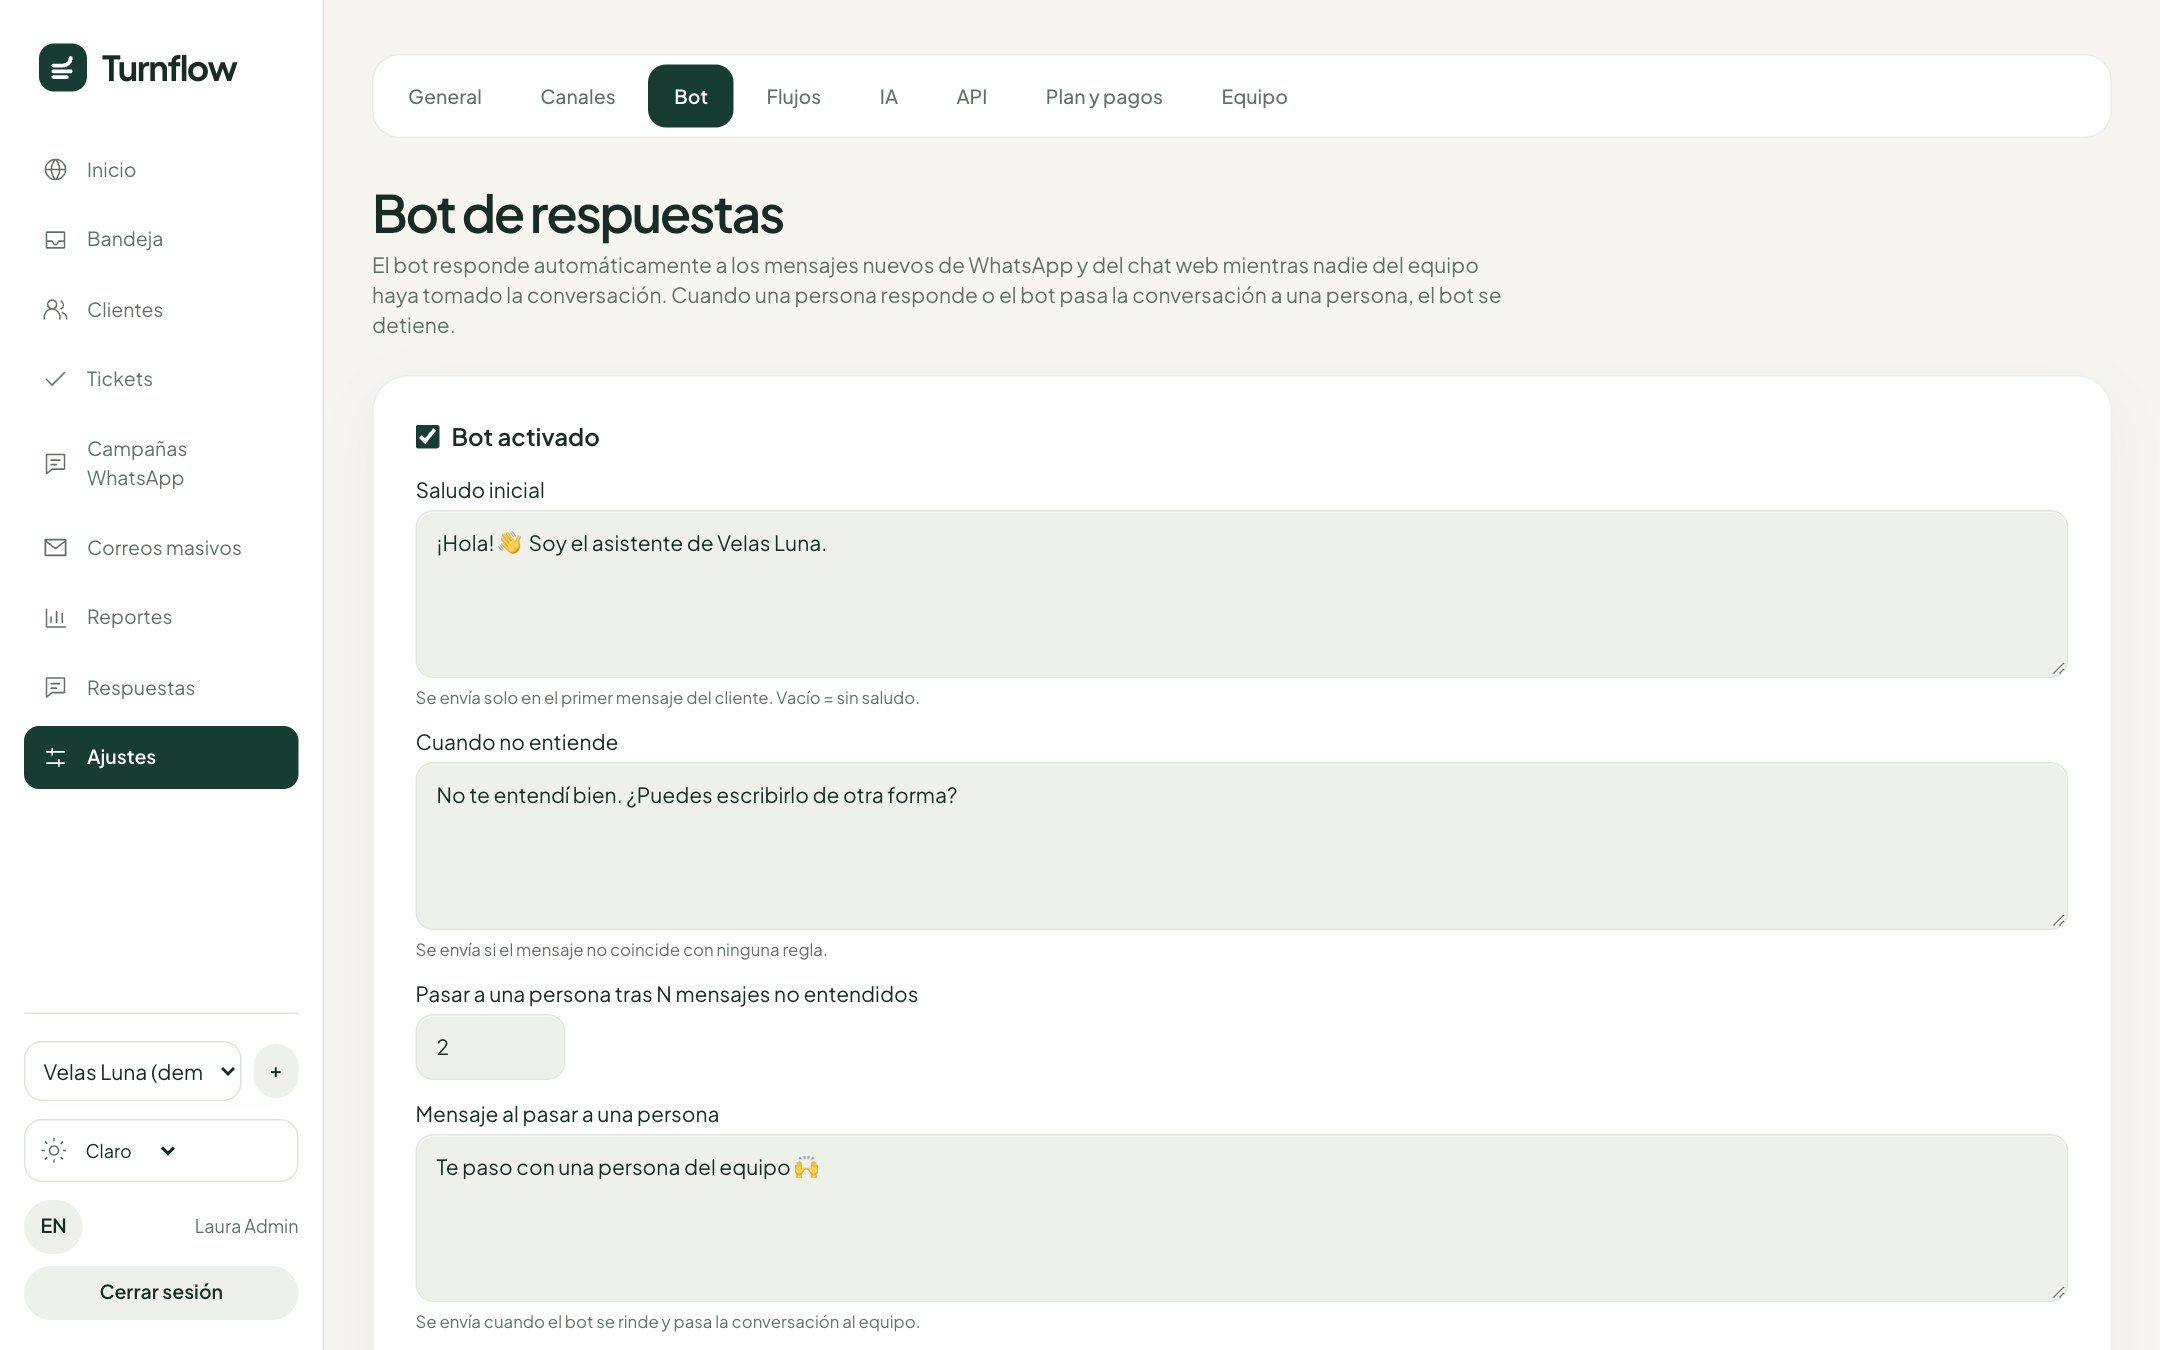
Task: Open the Reportes label in sidebar
Action: (x=129, y=618)
